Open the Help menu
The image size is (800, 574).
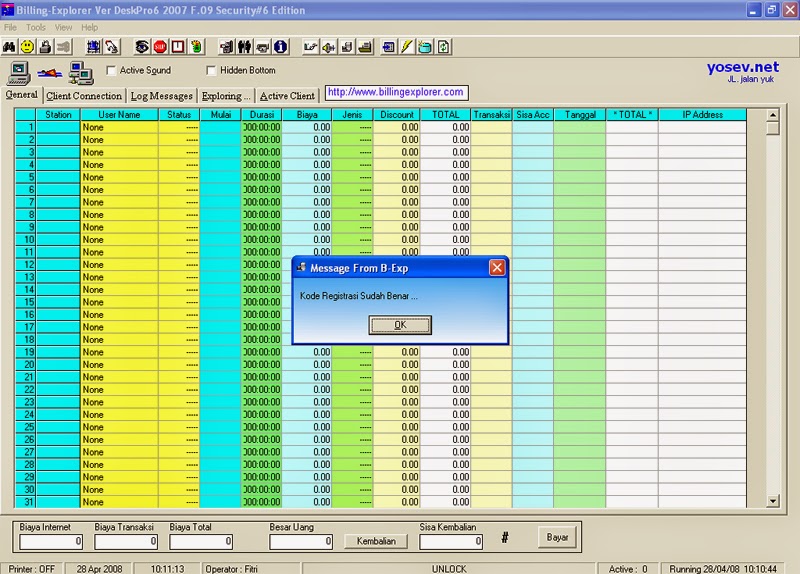(89, 28)
